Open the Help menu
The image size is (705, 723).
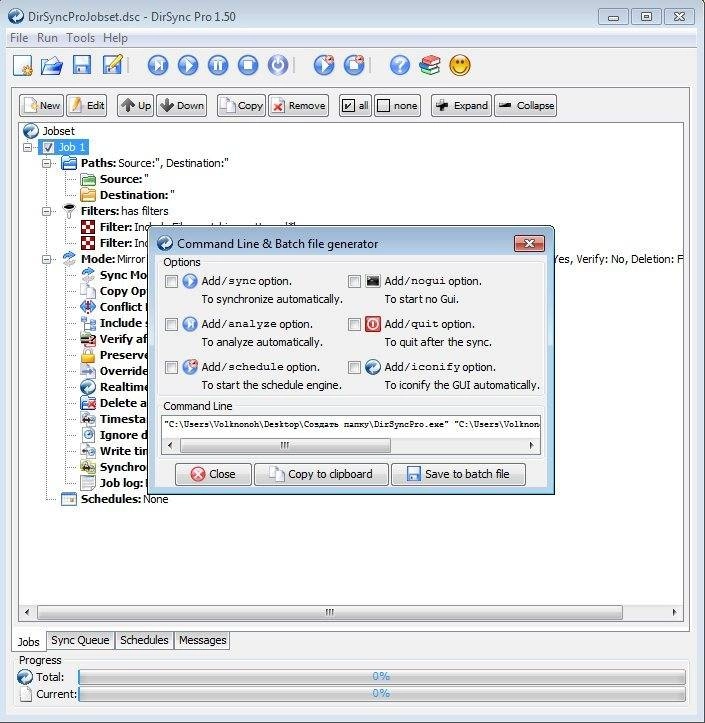(x=115, y=38)
